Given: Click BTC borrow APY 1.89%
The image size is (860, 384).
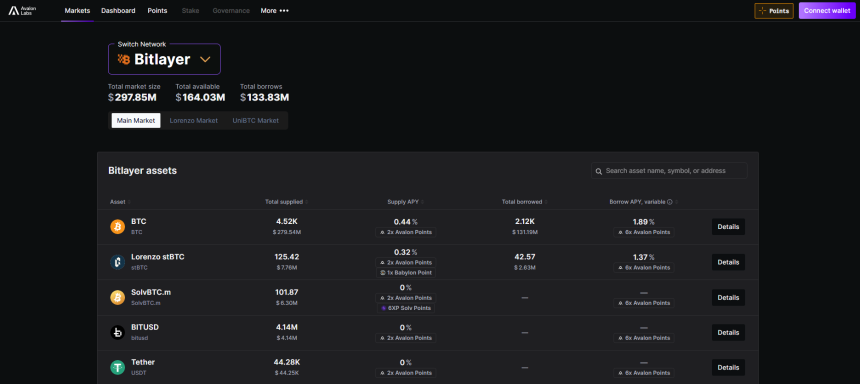Looking at the screenshot, I should click(x=643, y=222).
